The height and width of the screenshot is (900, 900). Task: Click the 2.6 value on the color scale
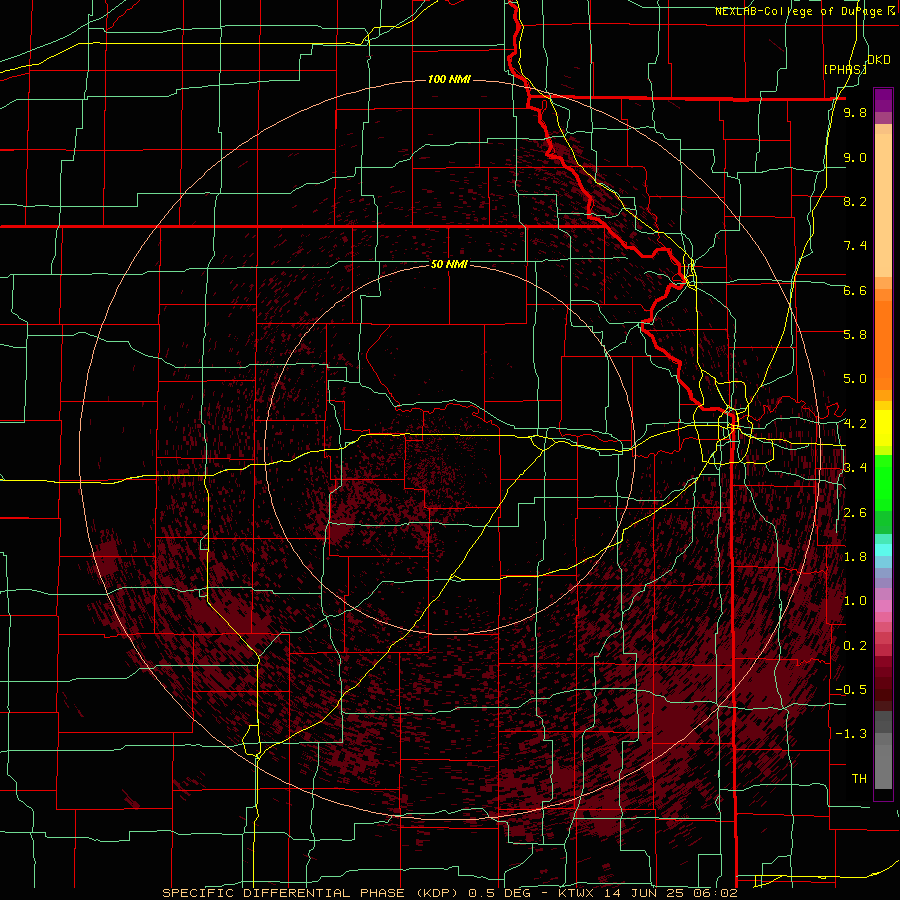point(855,513)
